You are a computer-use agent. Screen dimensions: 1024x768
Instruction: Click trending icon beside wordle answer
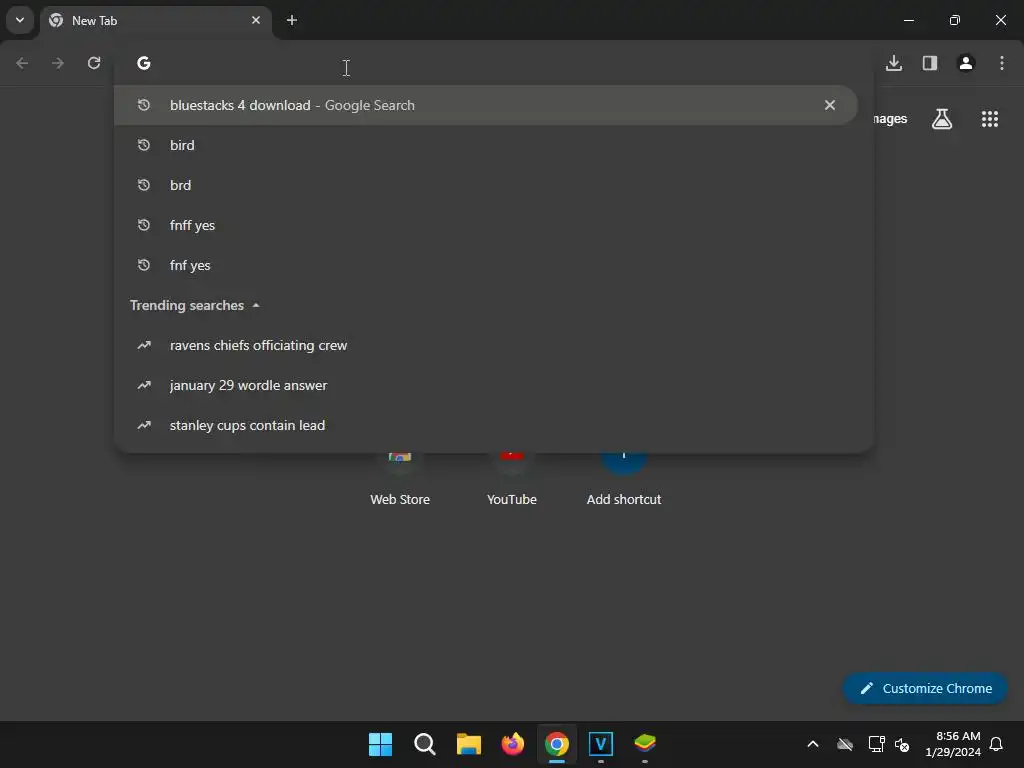point(144,385)
